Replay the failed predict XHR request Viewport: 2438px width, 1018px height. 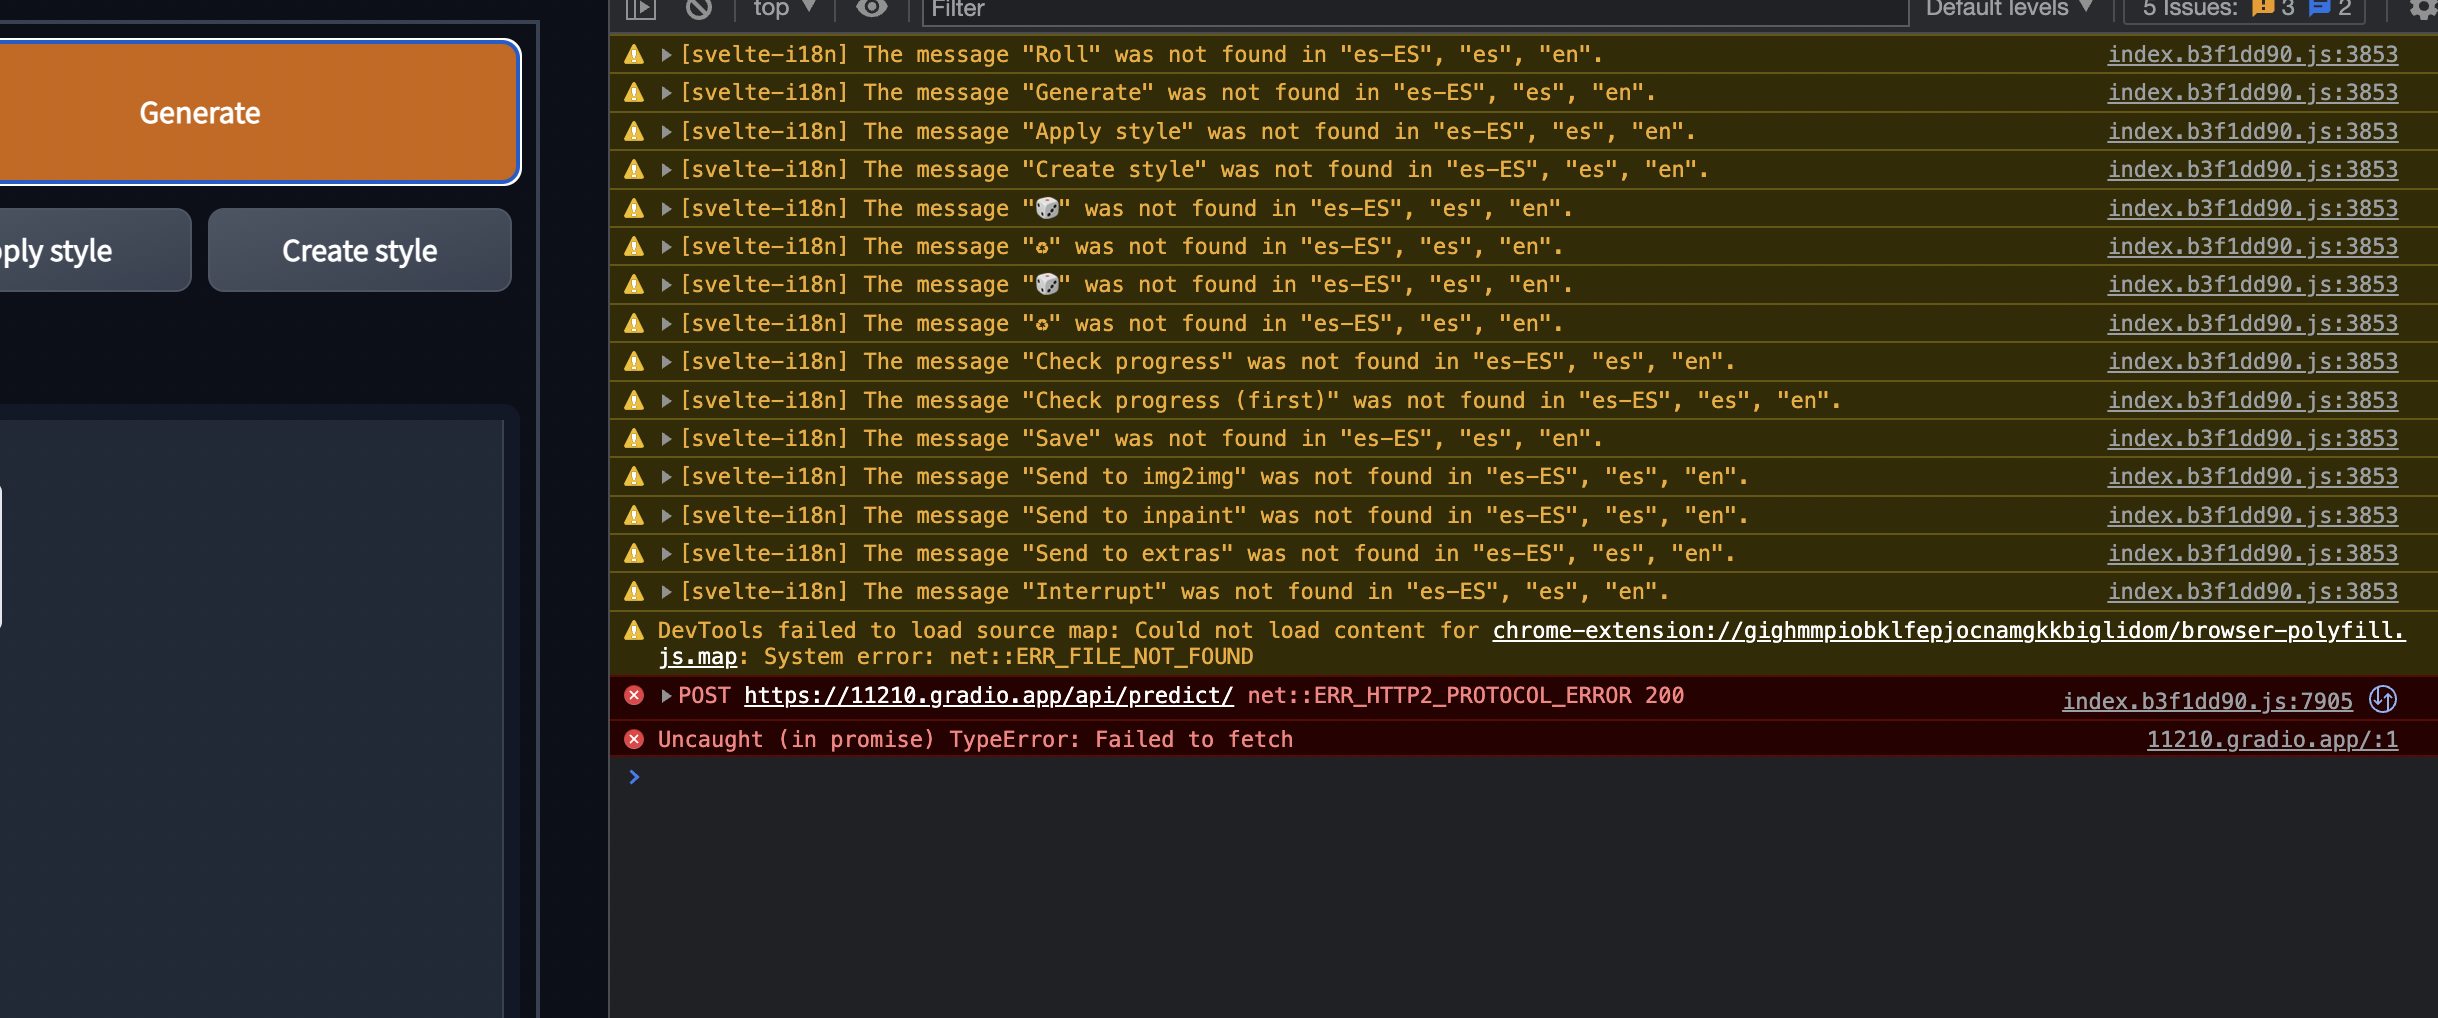[x=2384, y=699]
